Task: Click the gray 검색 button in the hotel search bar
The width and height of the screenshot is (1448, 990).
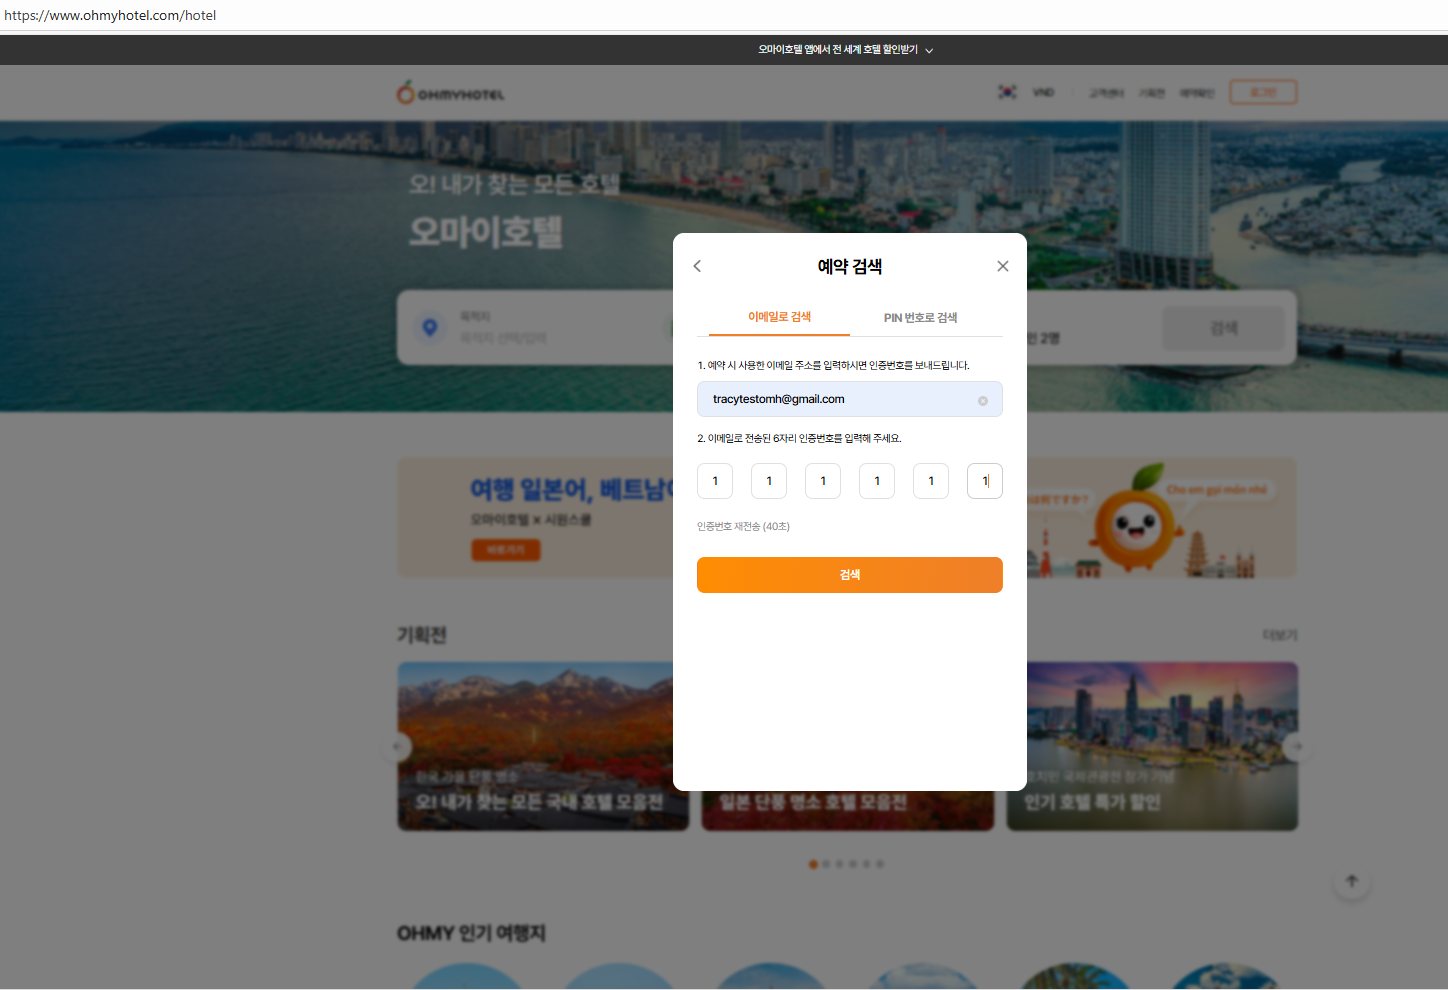Action: 1223,328
